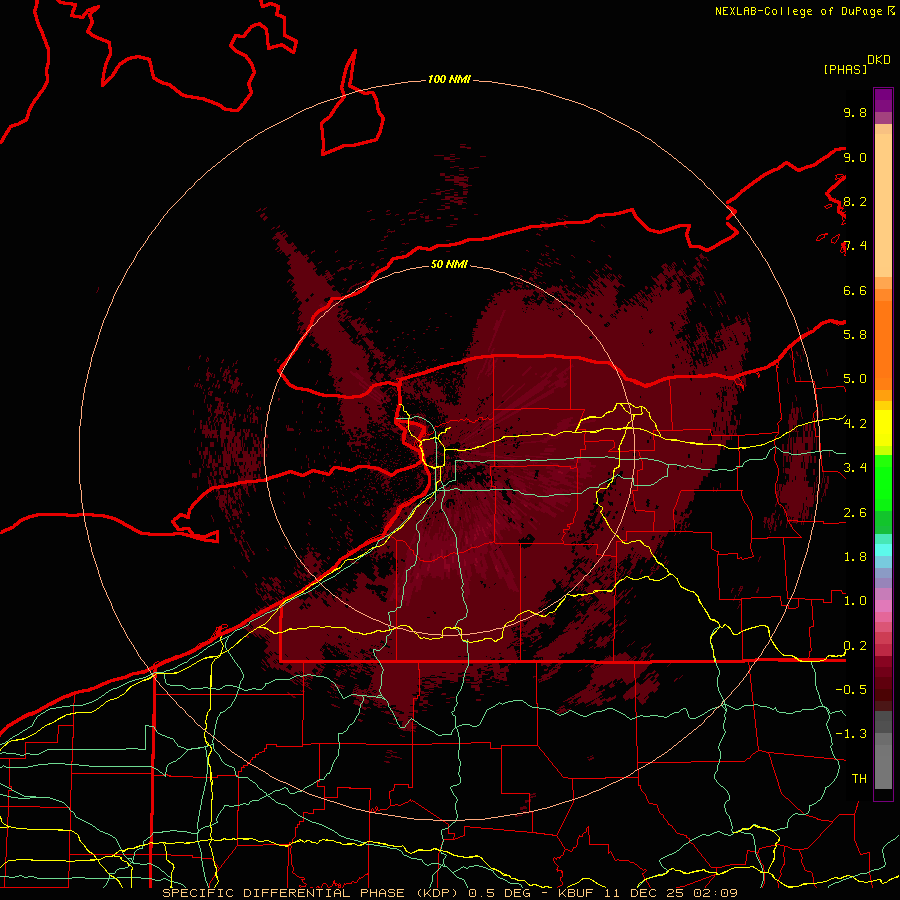Click the SPECIFIC DIFFERENTIAL PHASE (KDP) caption text
The image size is (900, 900).
pos(312,893)
